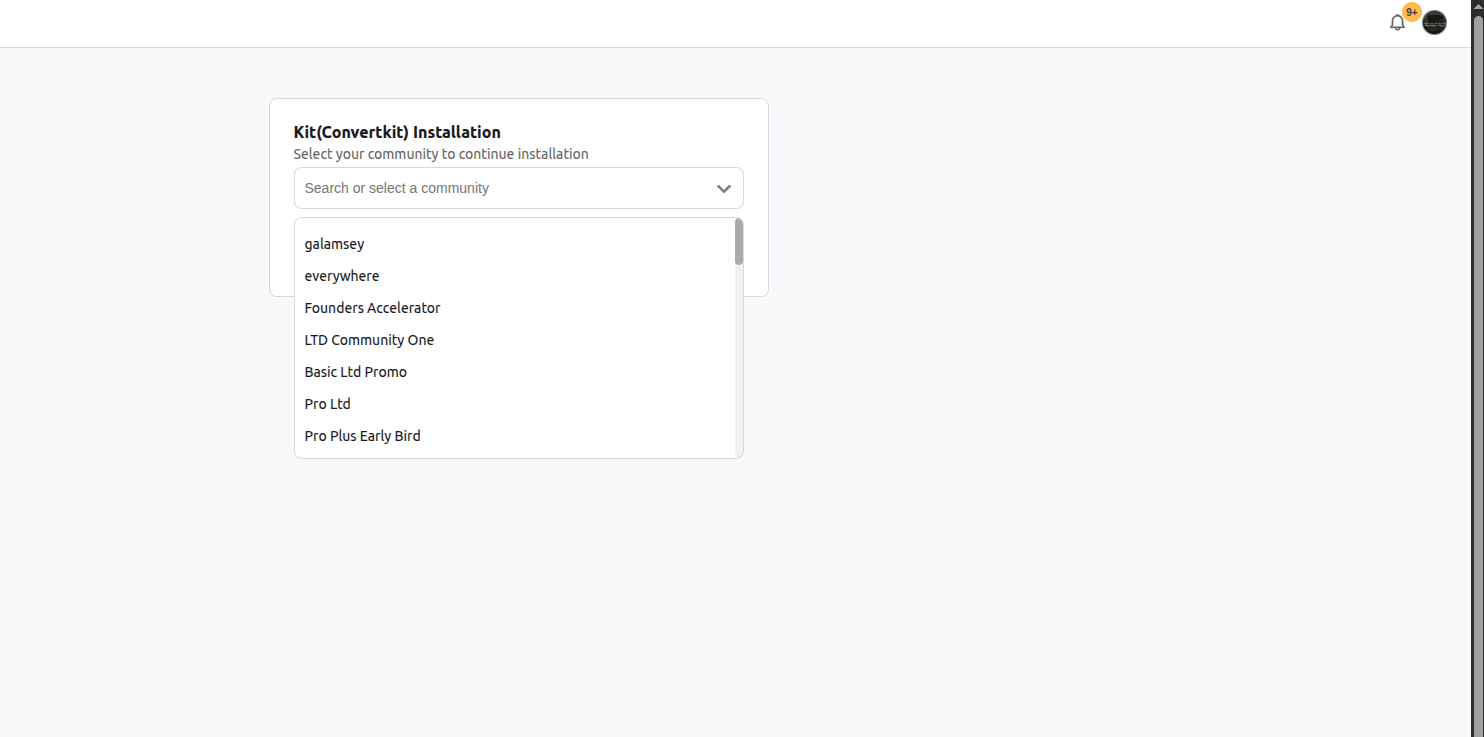Click the 'Select your community' subtitle text
Viewport: 1484px width, 737px height.
pos(440,154)
